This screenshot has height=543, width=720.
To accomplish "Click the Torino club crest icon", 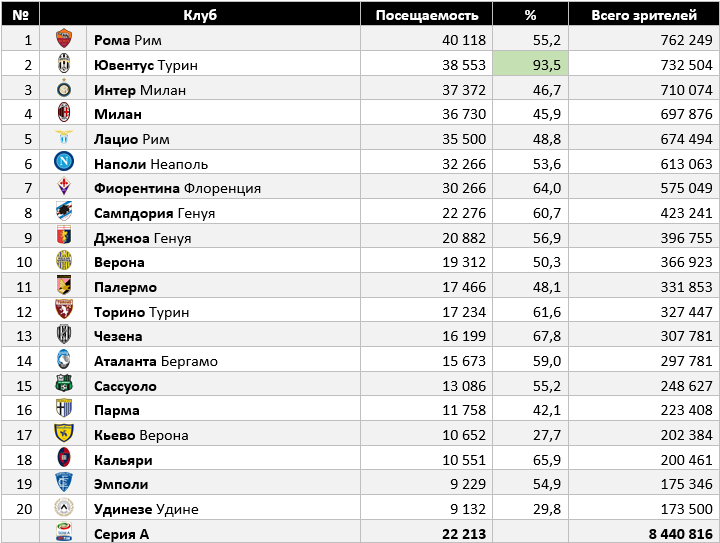I will tap(64, 311).
